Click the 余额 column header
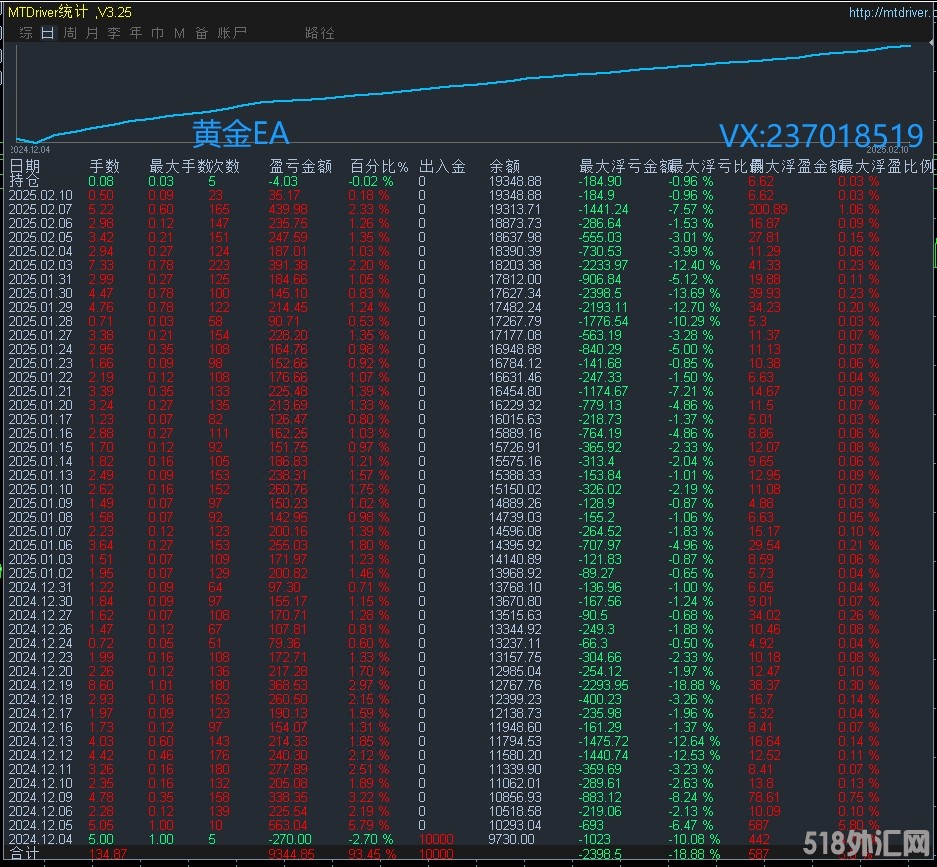 pos(504,166)
